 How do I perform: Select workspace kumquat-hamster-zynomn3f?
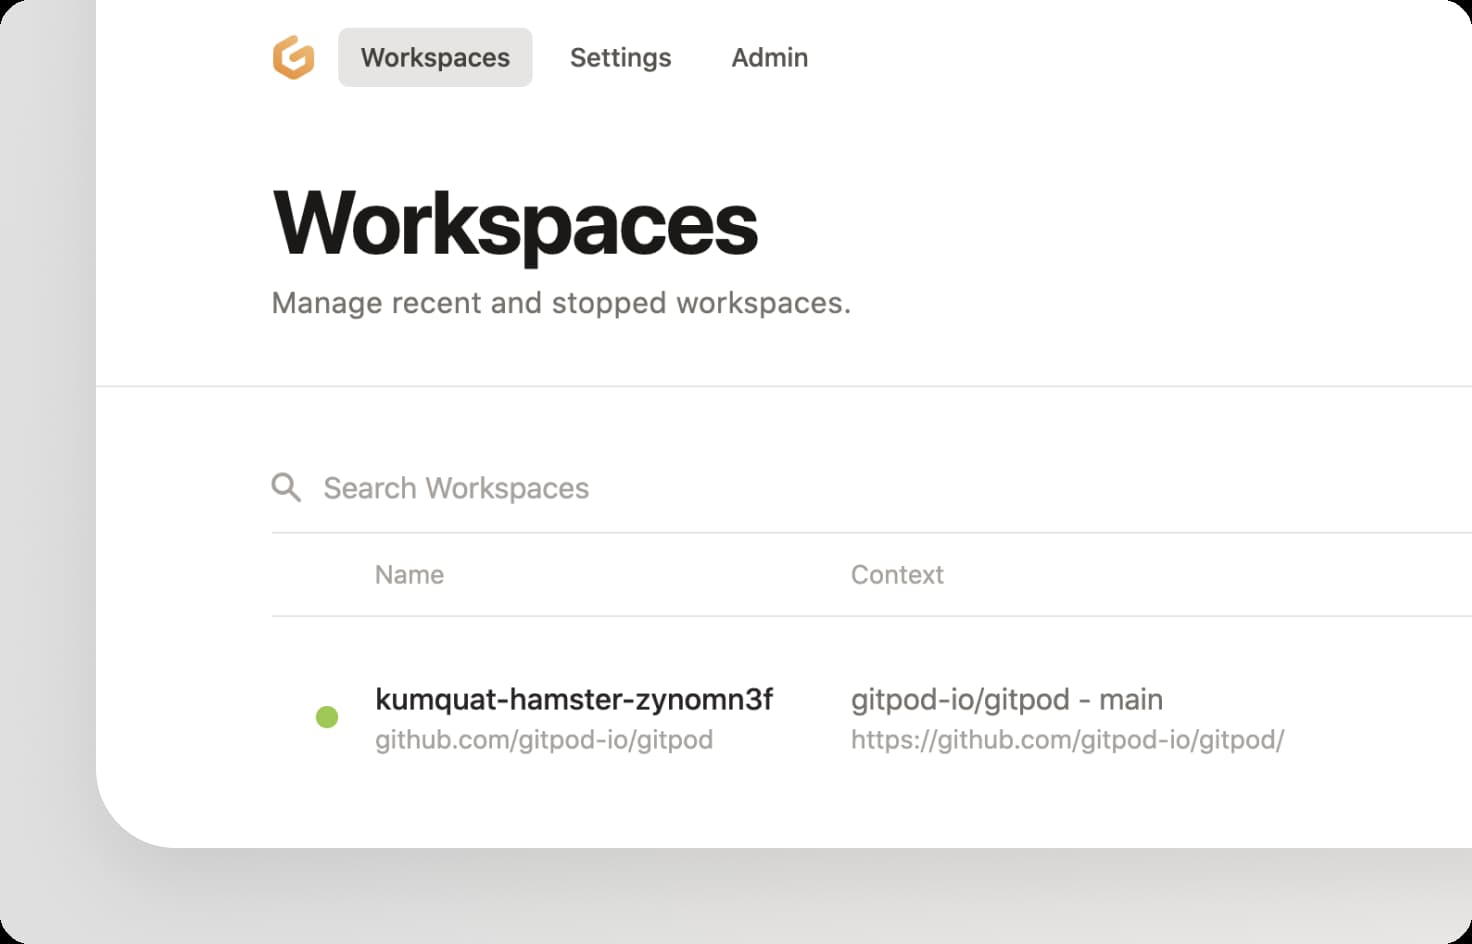coord(574,700)
